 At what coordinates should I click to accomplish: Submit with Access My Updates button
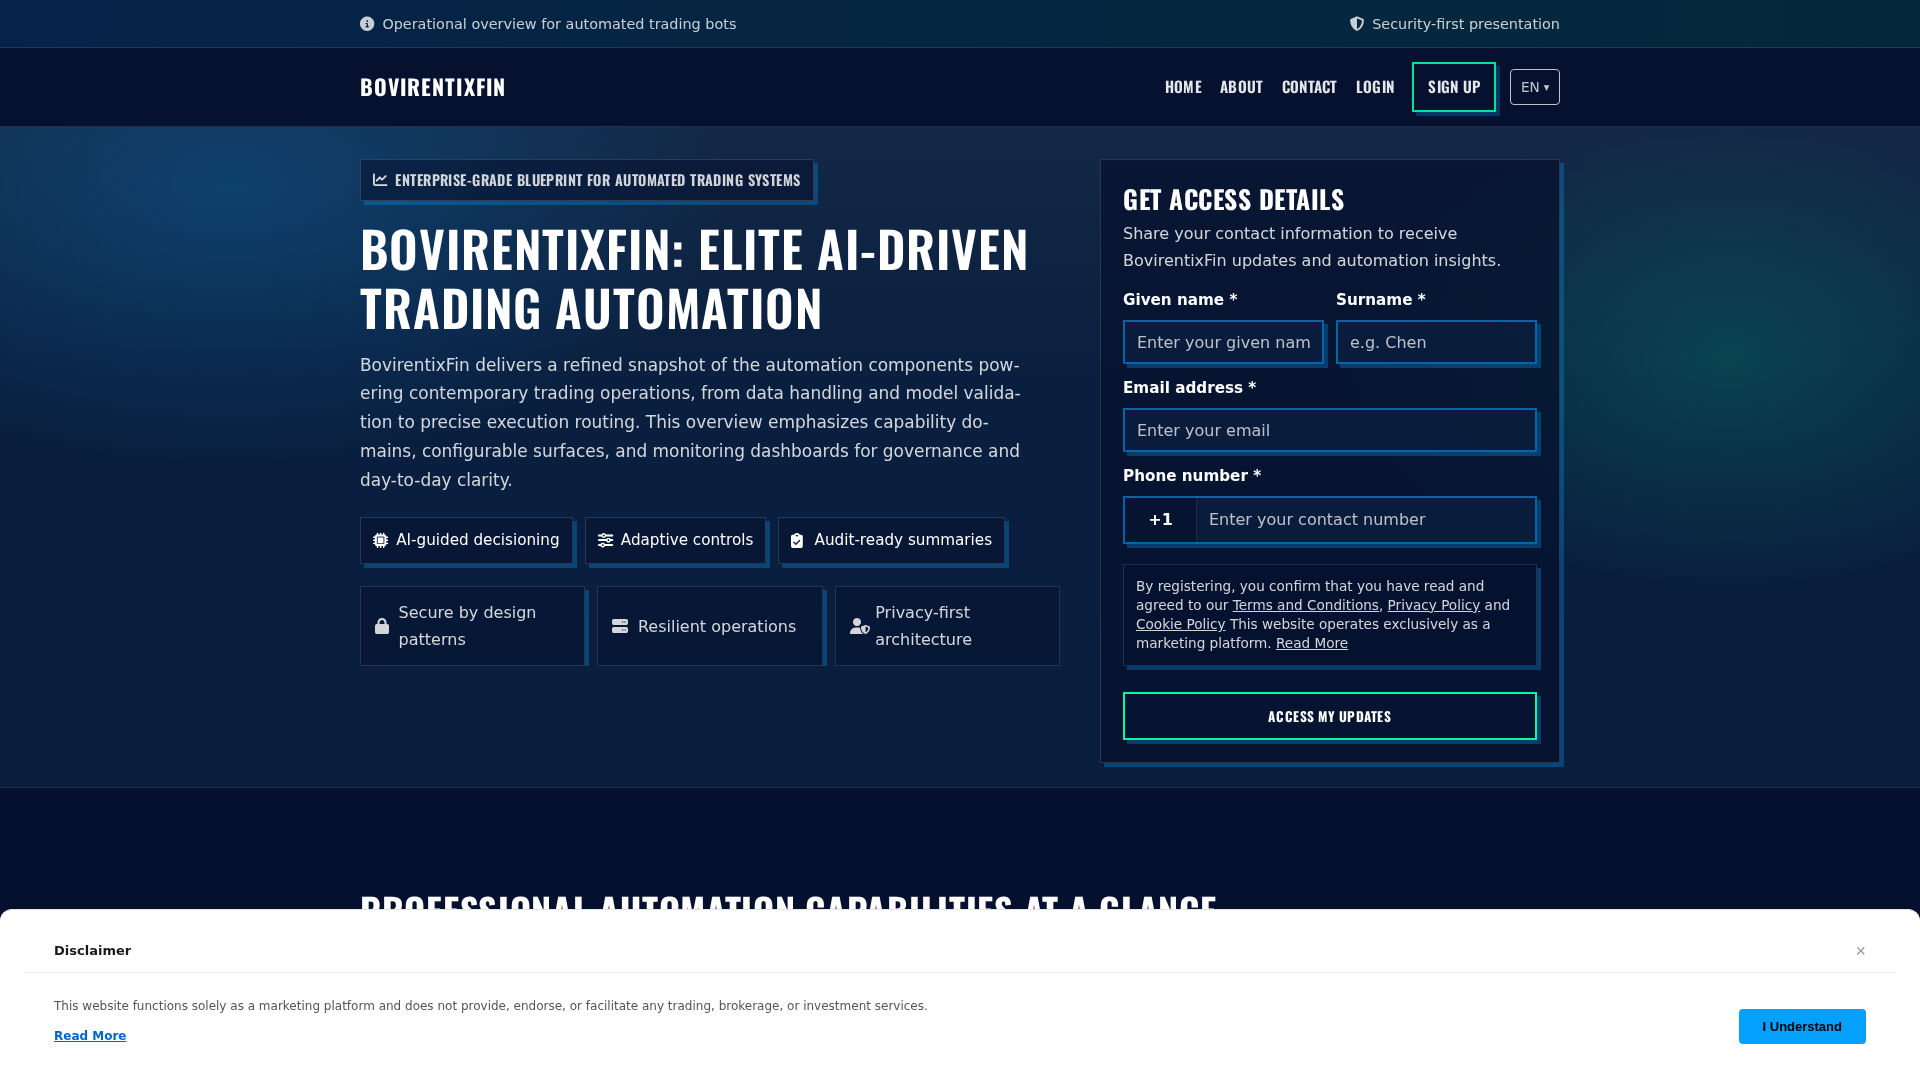[1330, 716]
